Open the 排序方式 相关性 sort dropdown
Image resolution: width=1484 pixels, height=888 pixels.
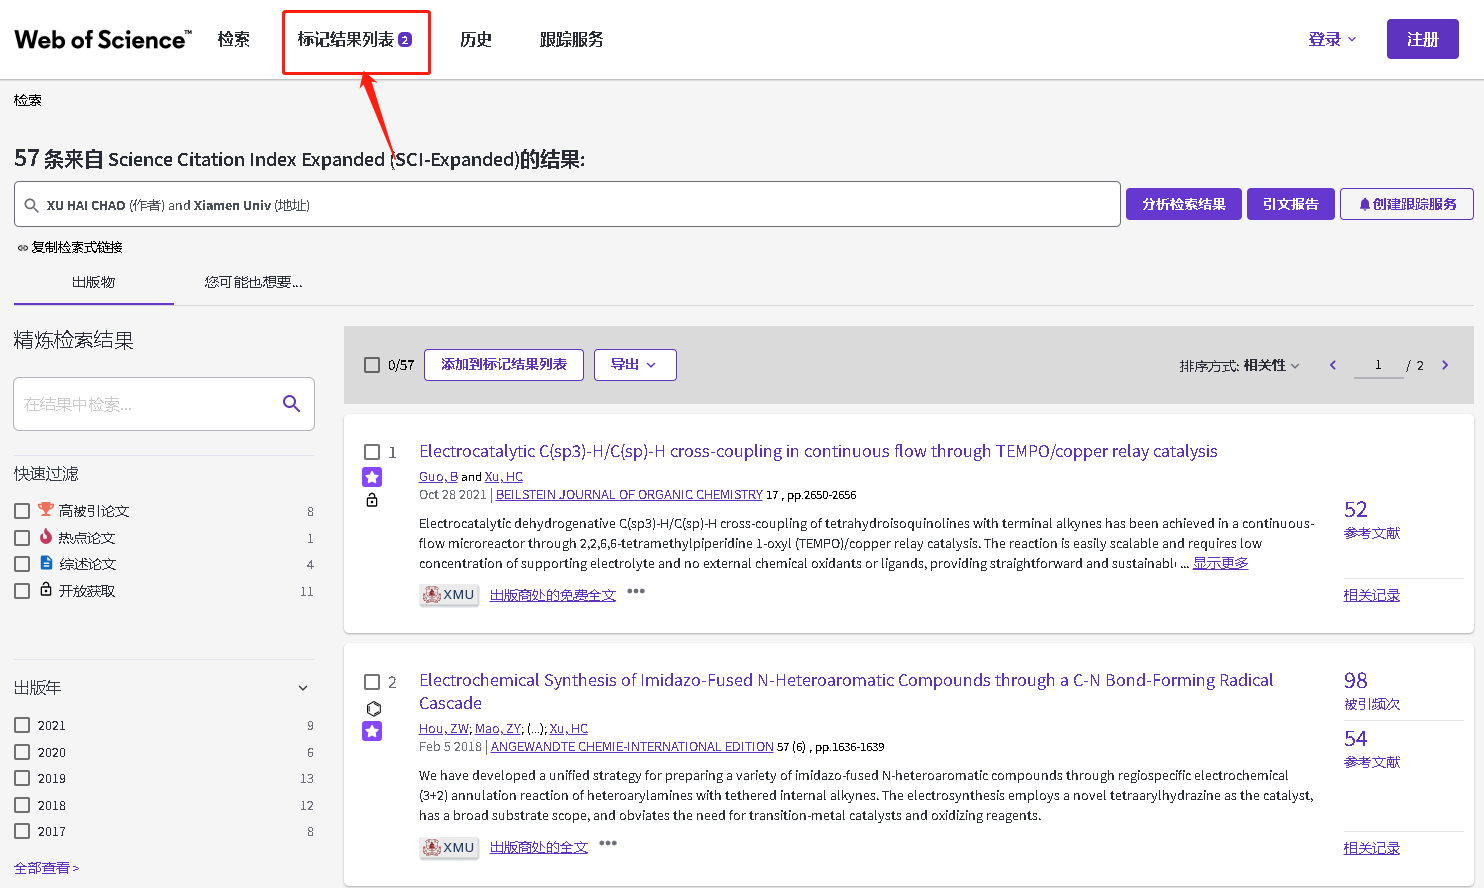tap(1270, 366)
